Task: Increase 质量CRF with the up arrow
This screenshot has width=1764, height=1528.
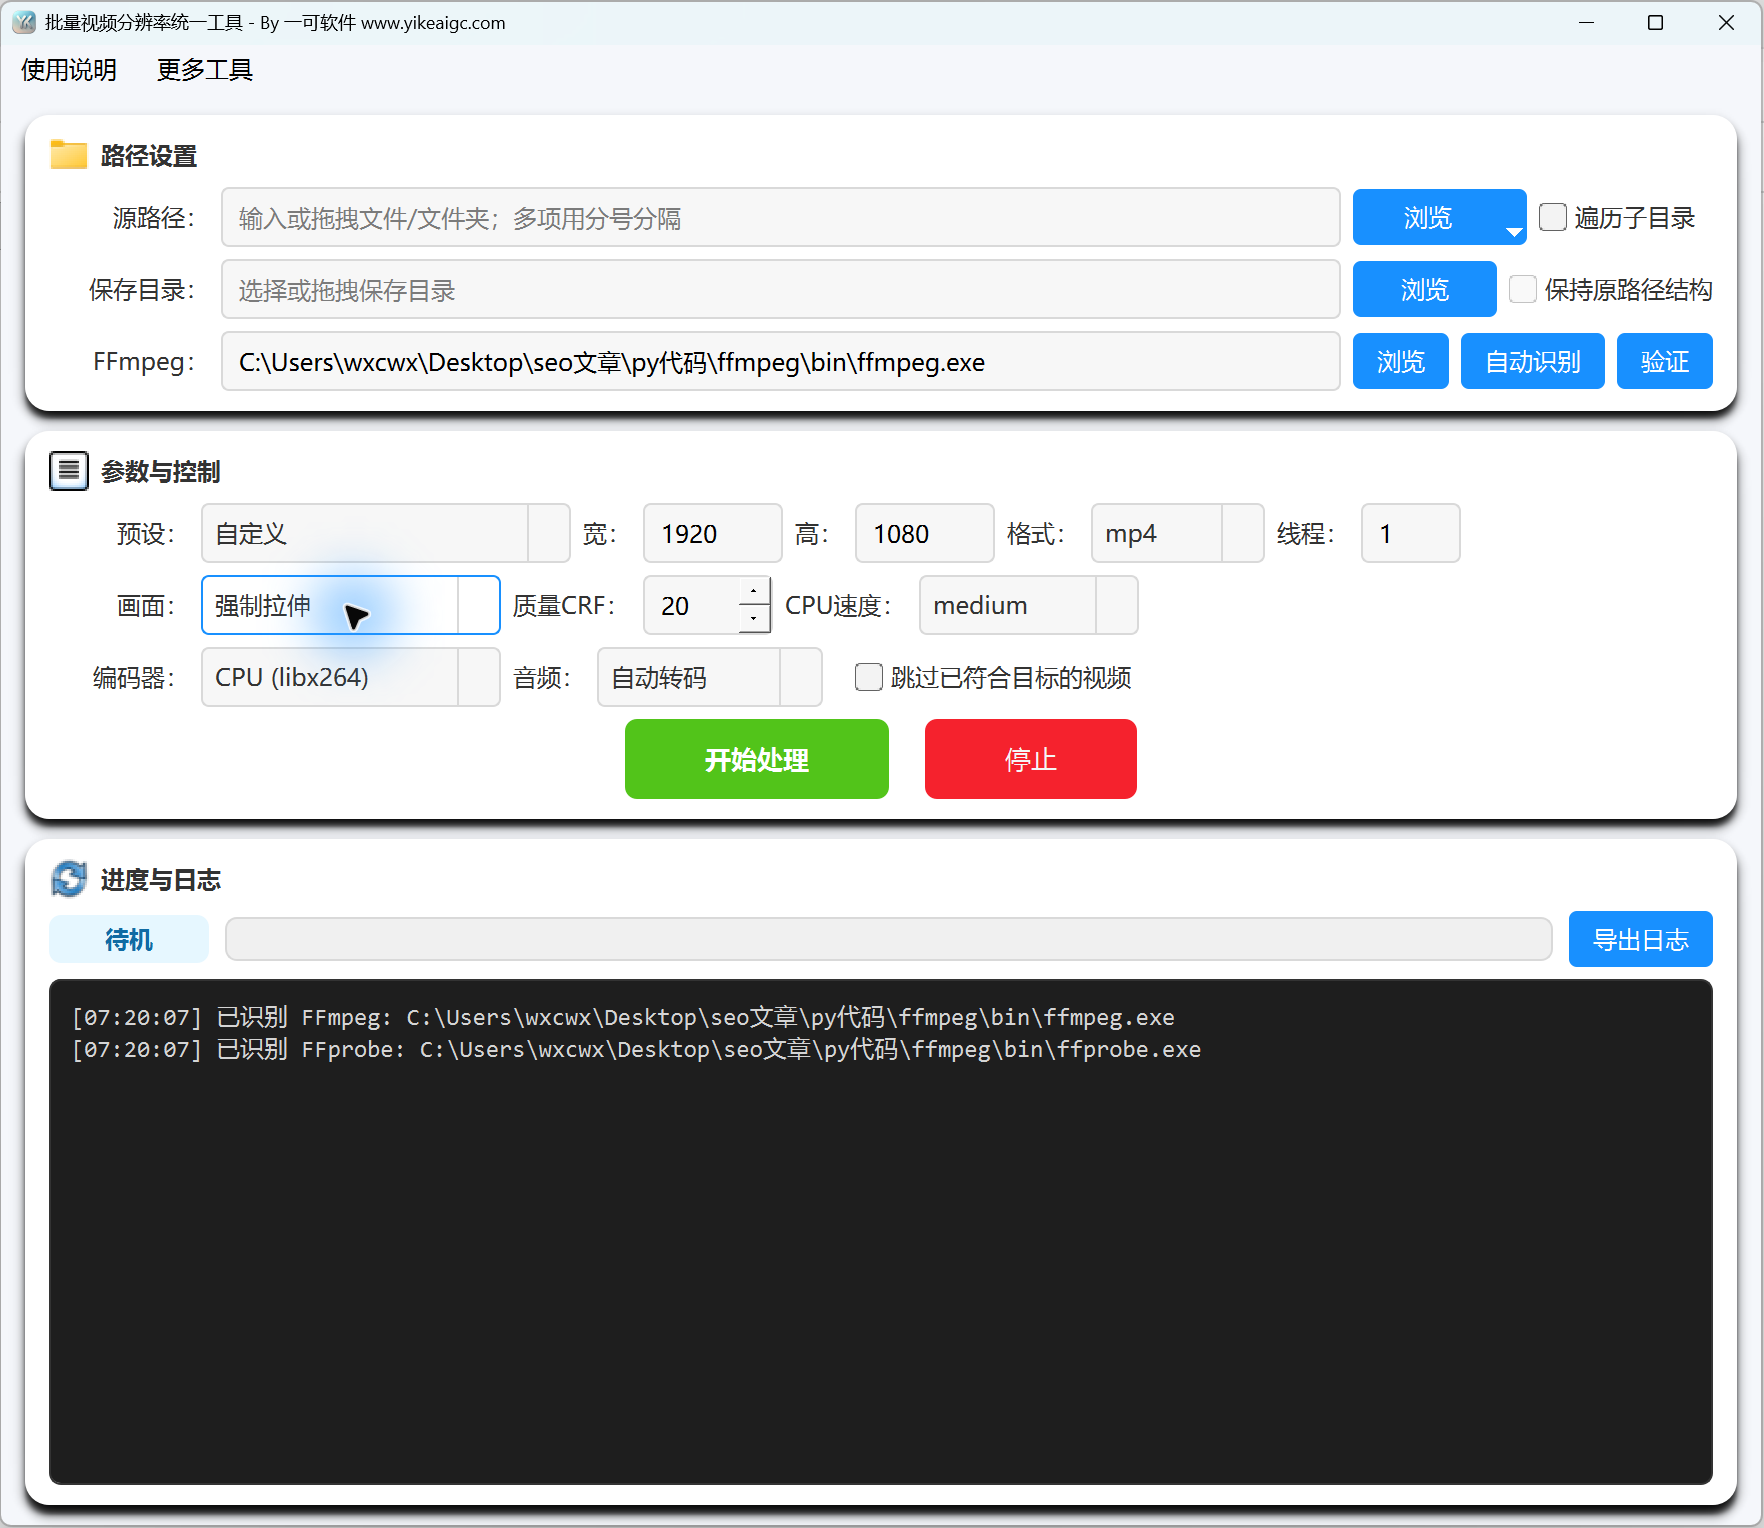Action: tap(754, 591)
